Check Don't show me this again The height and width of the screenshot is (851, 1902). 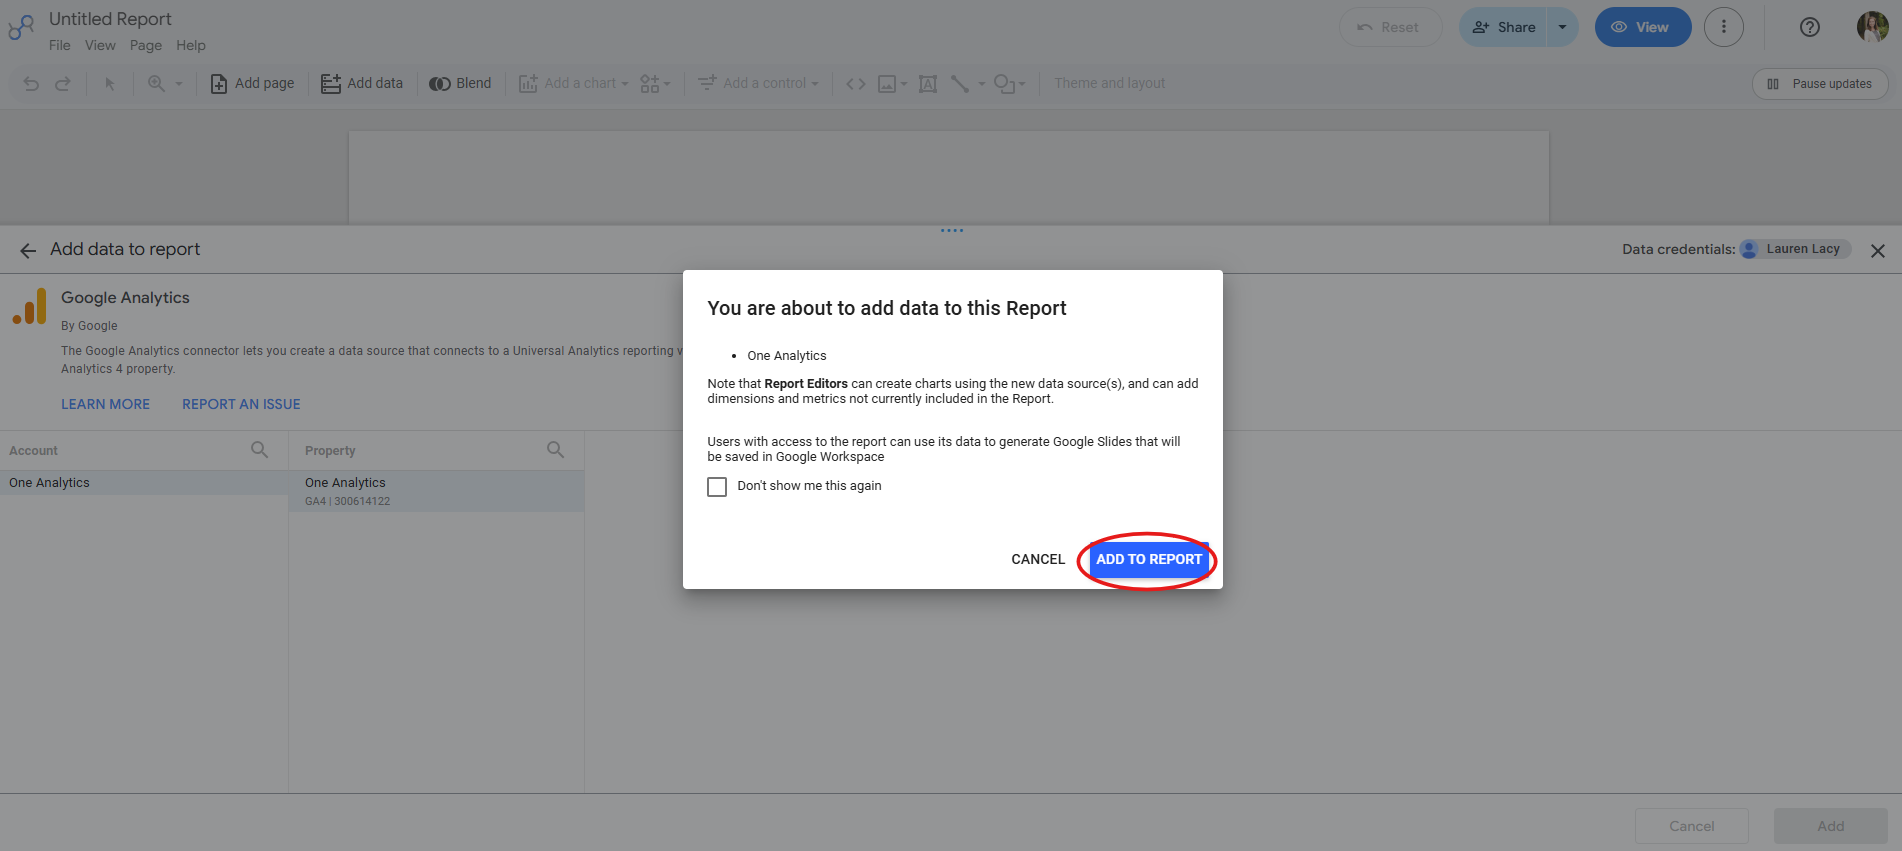[x=717, y=487]
